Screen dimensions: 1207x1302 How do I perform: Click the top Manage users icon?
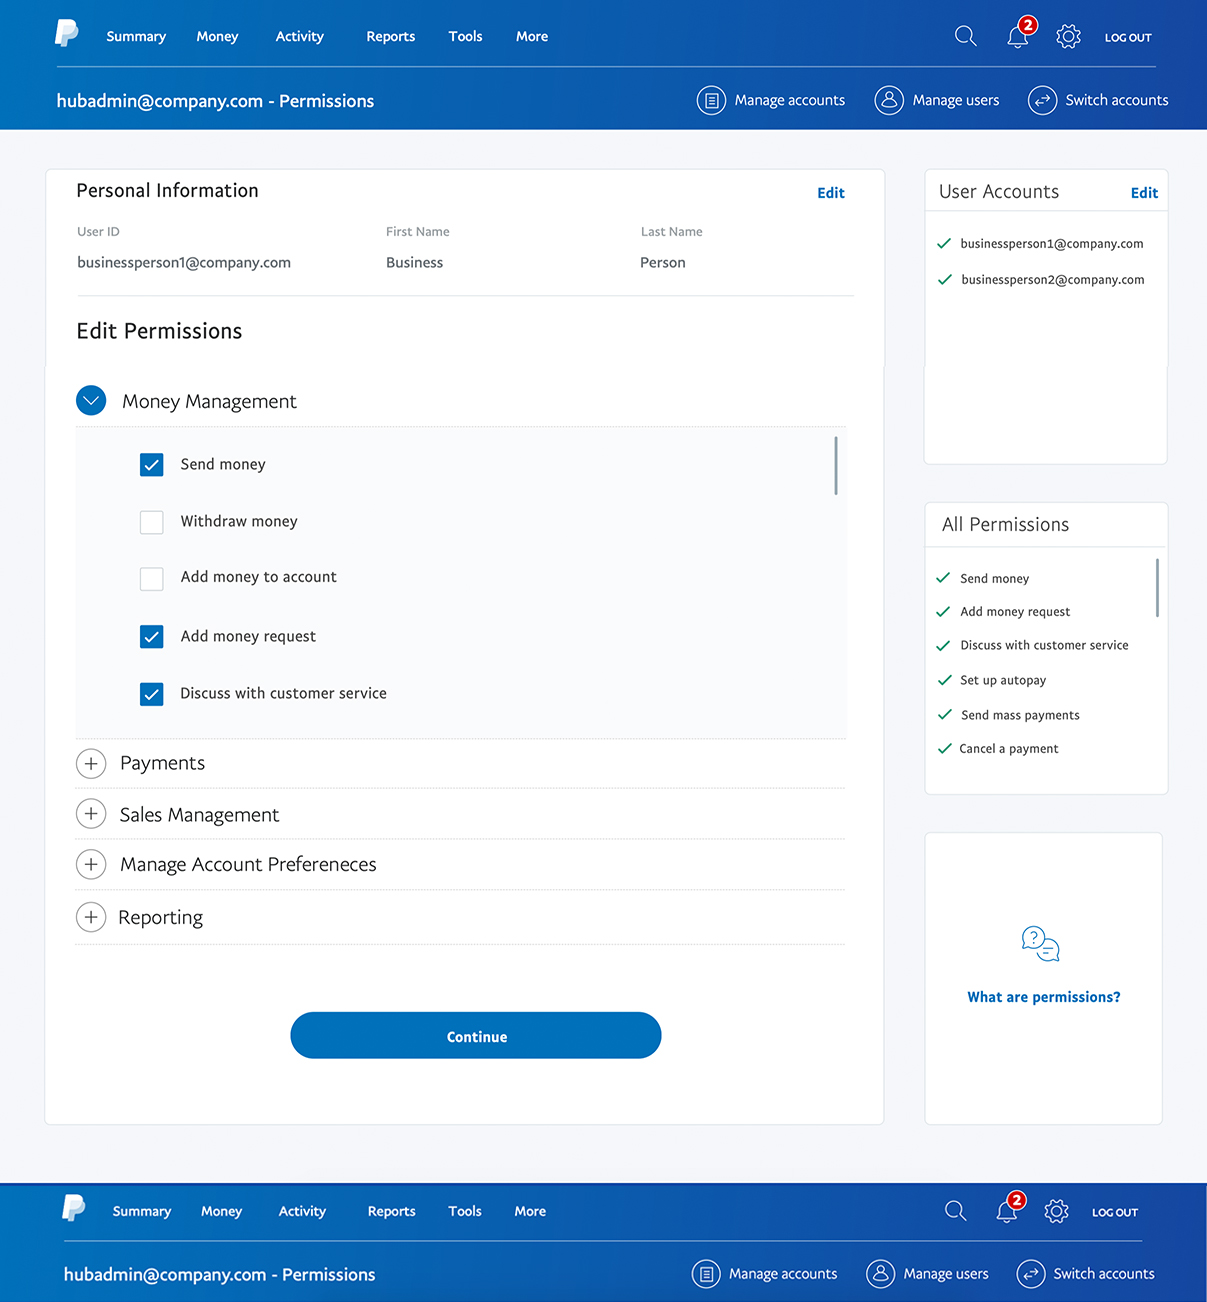889,101
